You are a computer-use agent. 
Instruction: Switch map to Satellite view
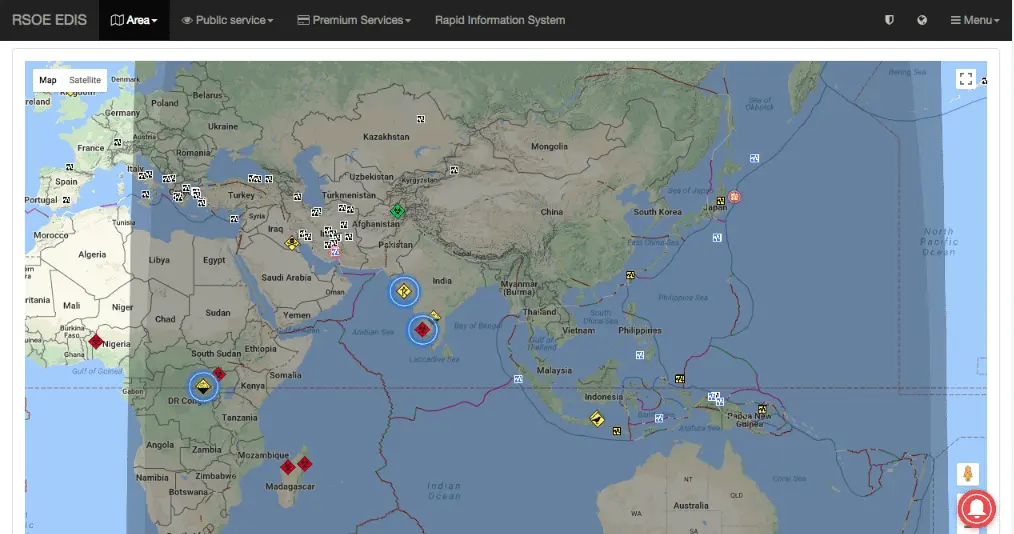pyautogui.click(x=85, y=80)
